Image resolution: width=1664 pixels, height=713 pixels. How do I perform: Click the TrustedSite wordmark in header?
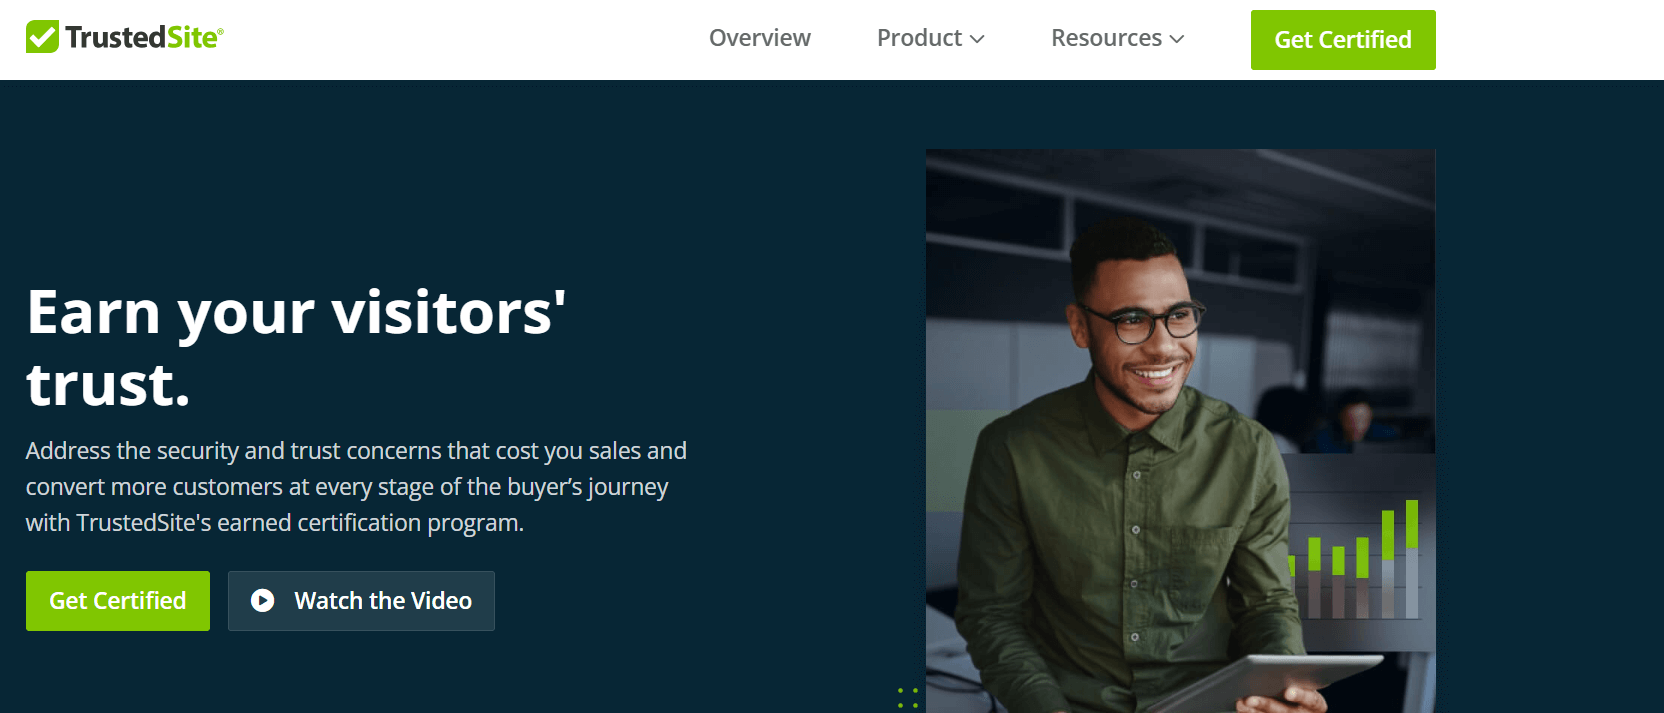point(143,37)
